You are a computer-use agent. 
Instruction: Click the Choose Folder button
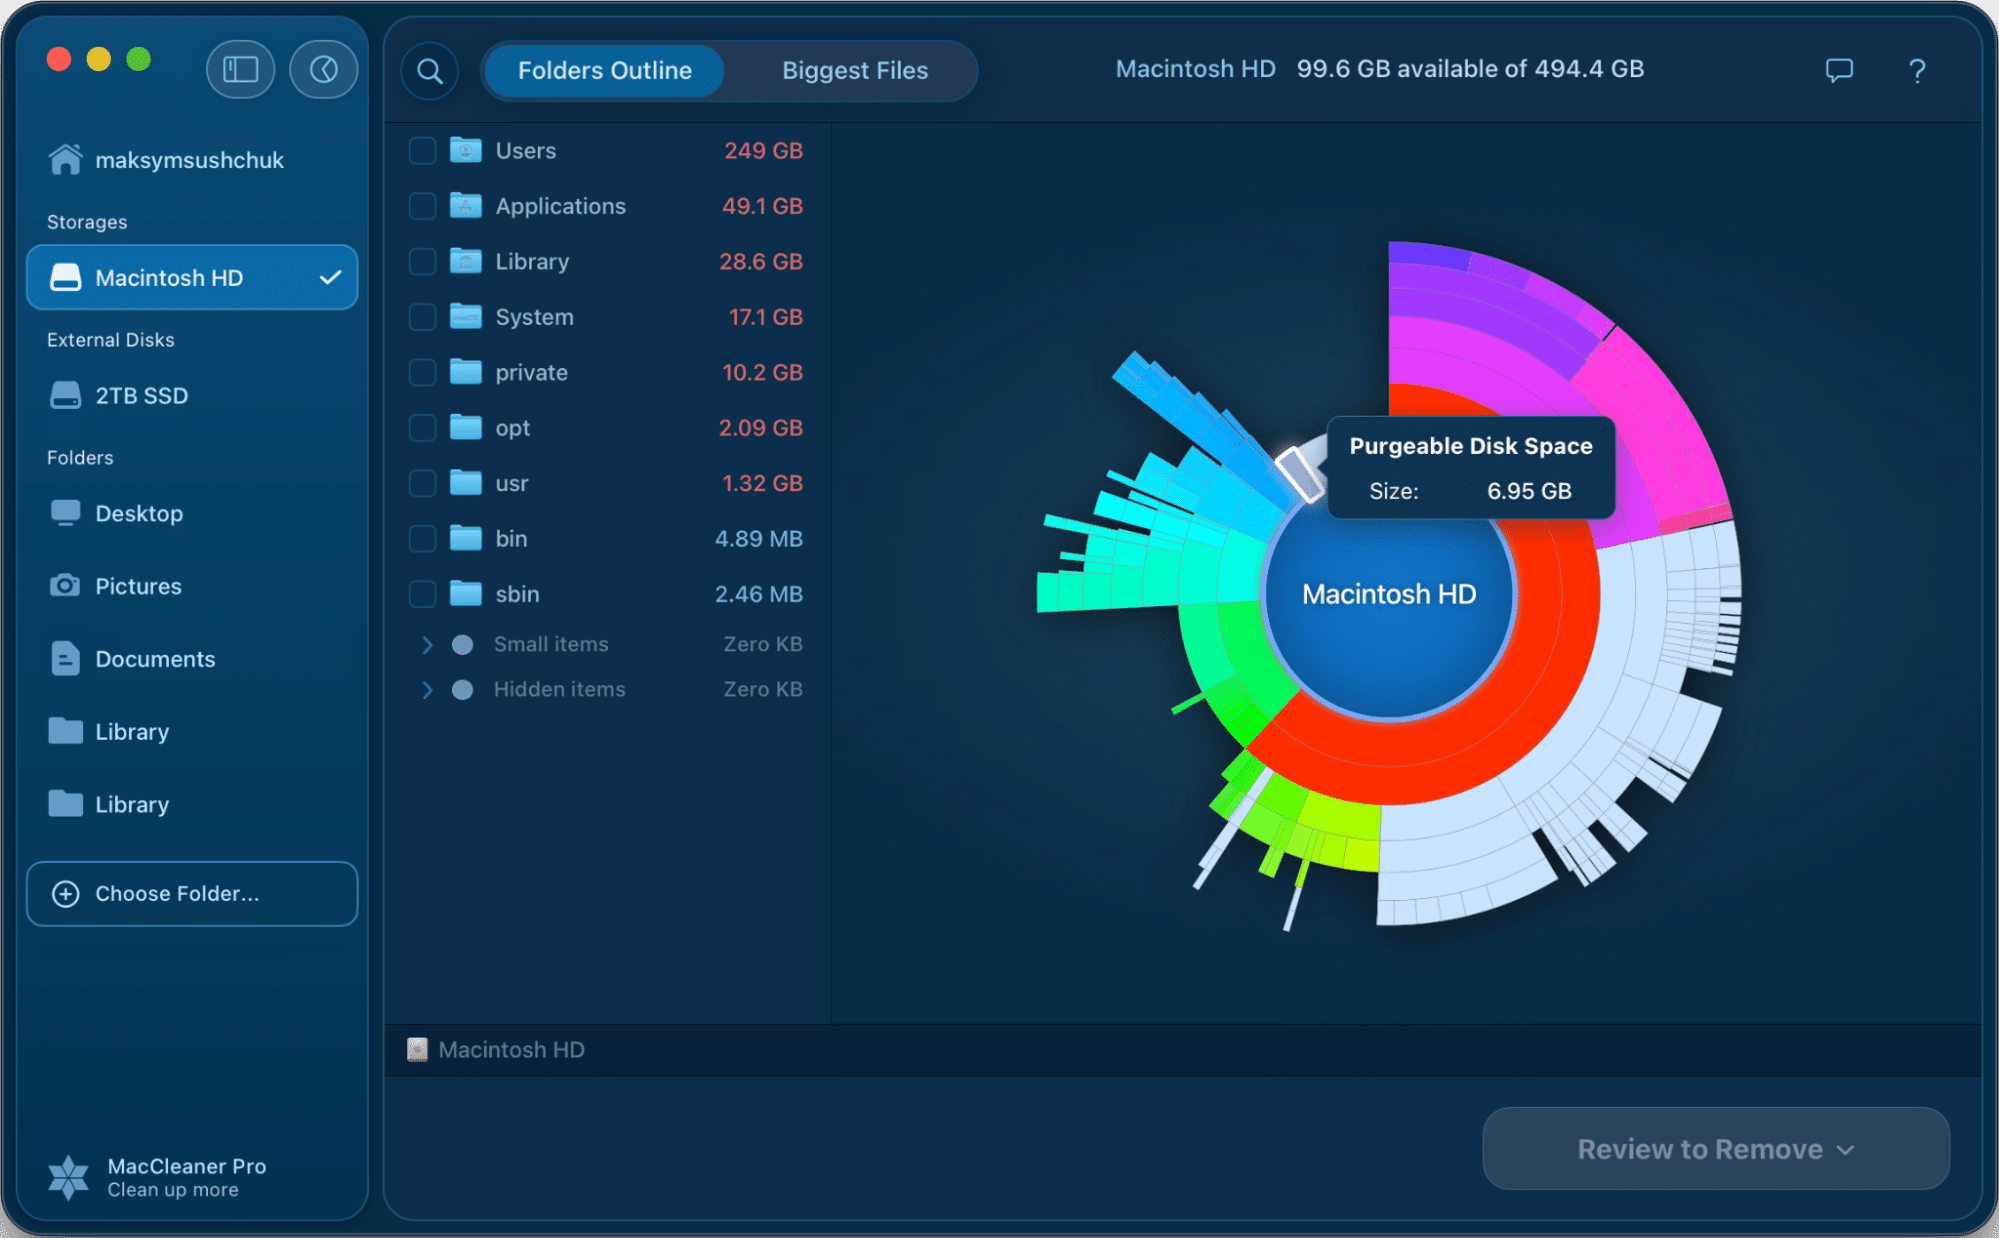[x=192, y=894]
